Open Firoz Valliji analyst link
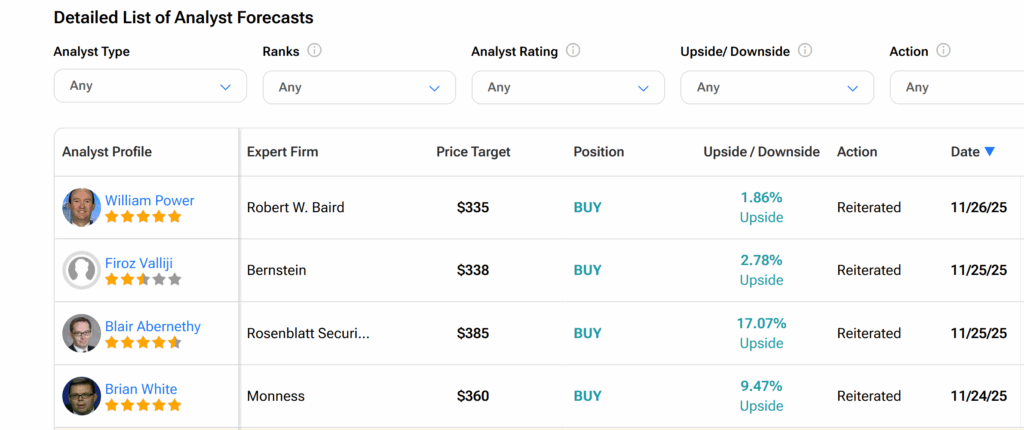This screenshot has height=430, width=1024. [139, 263]
